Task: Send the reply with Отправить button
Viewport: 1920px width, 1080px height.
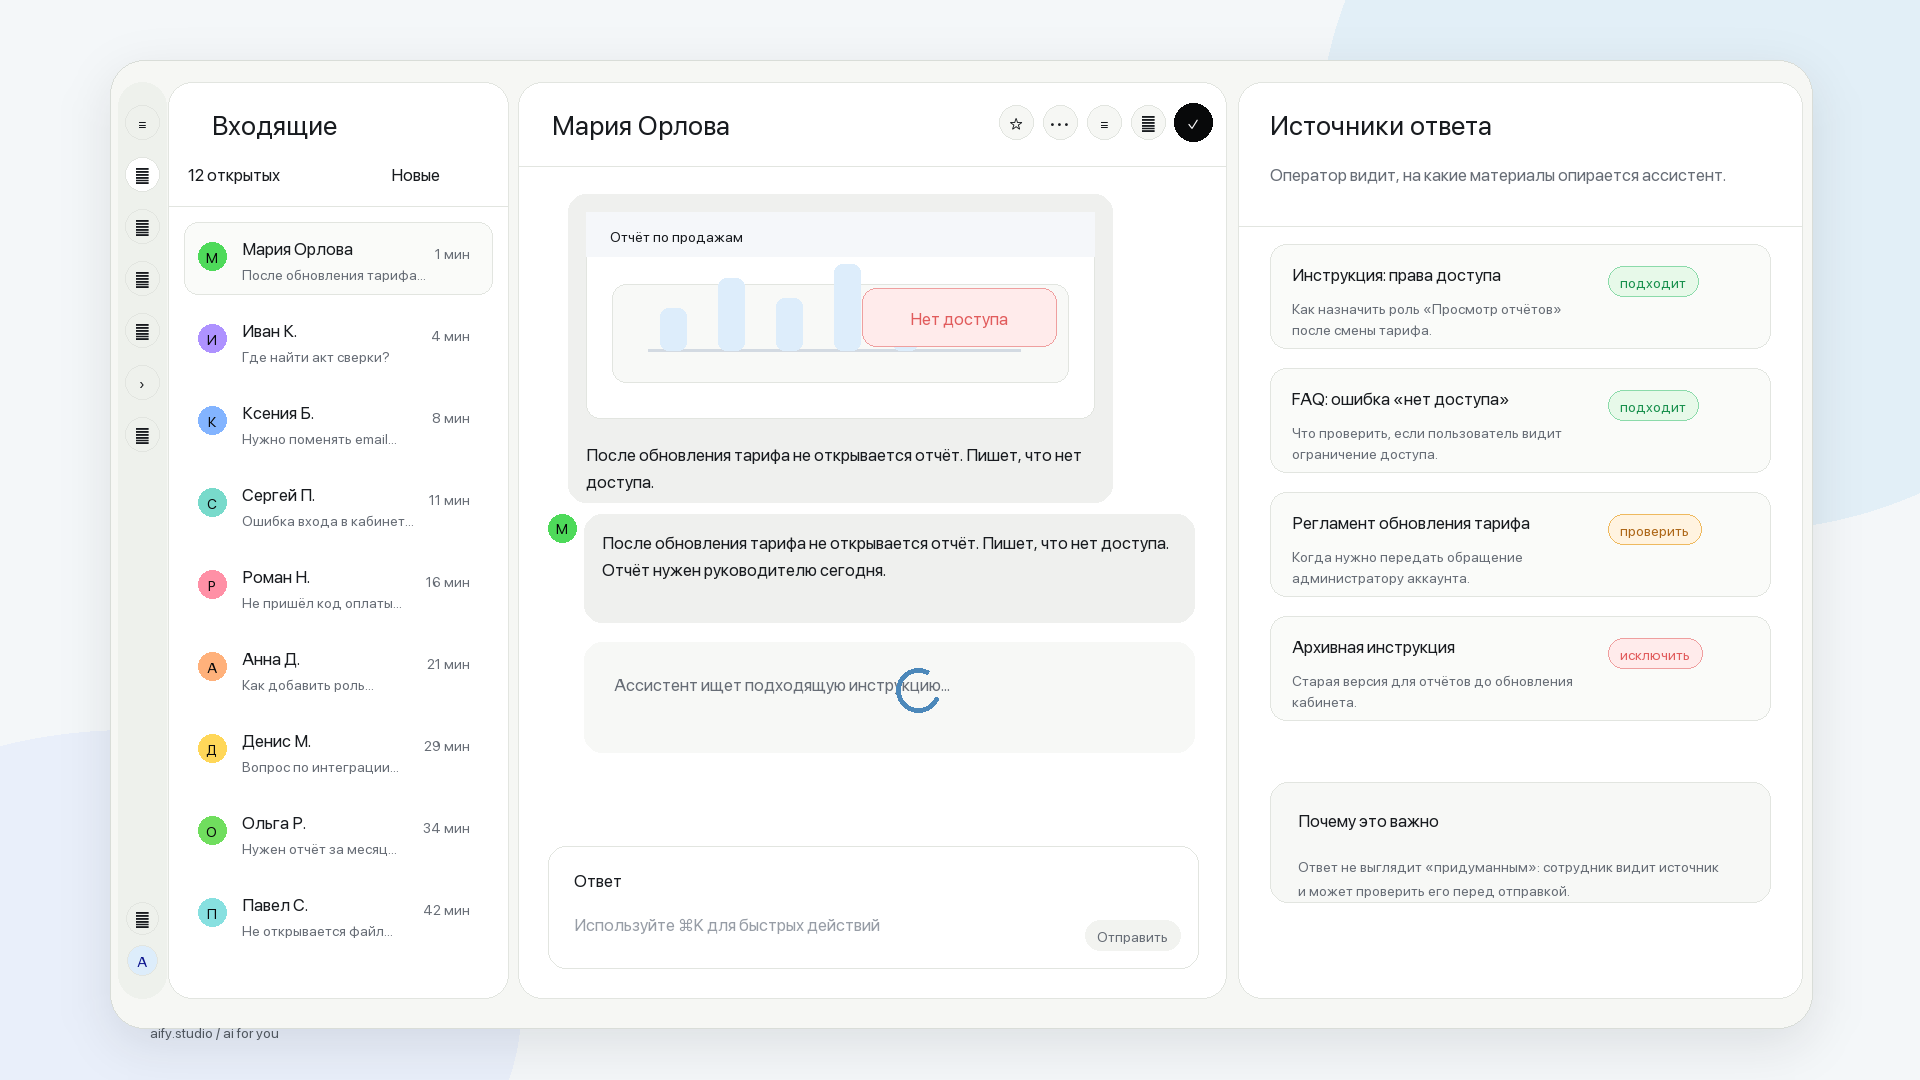Action: 1132,937
